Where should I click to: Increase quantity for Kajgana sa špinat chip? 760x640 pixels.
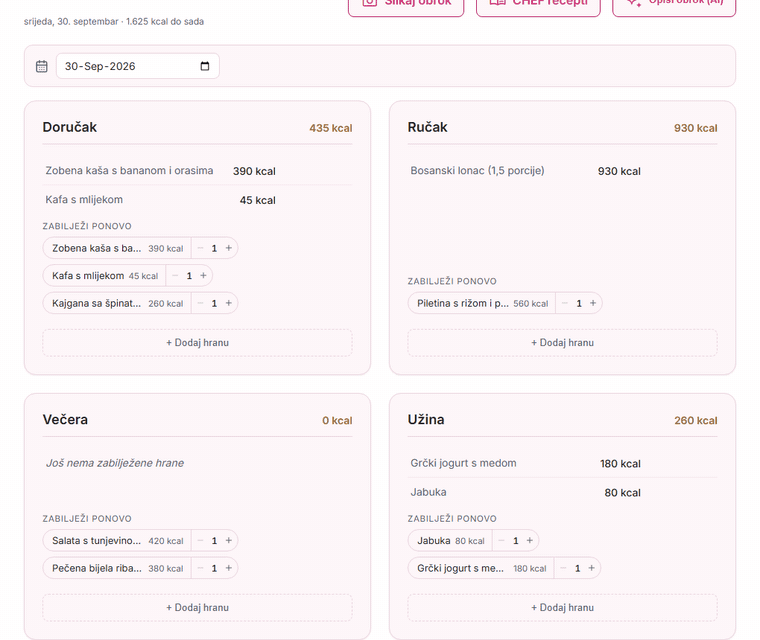pyautogui.click(x=229, y=304)
